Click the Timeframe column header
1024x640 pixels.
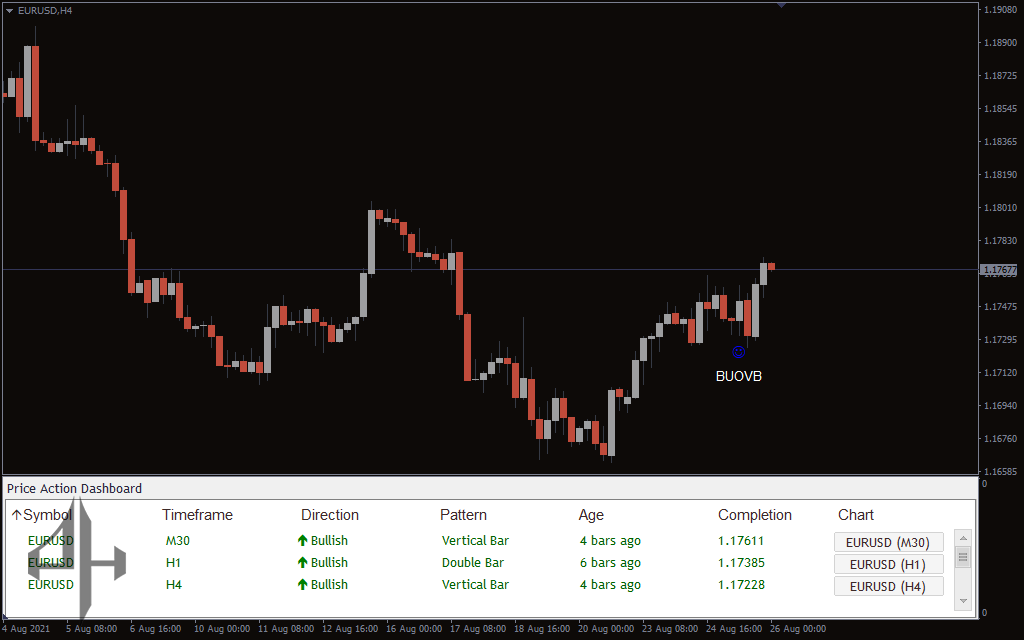[197, 515]
